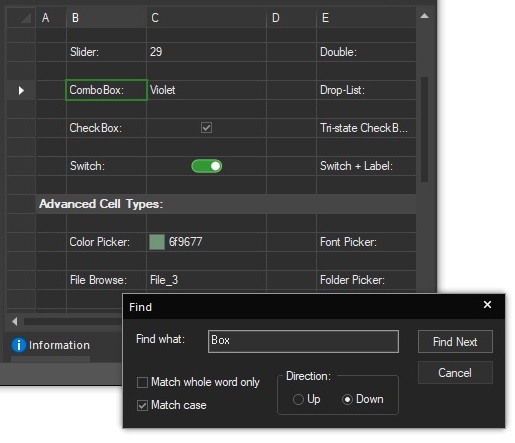Turn off the green Switch toggle
Viewport: 515px width, 443px height.
pos(207,166)
